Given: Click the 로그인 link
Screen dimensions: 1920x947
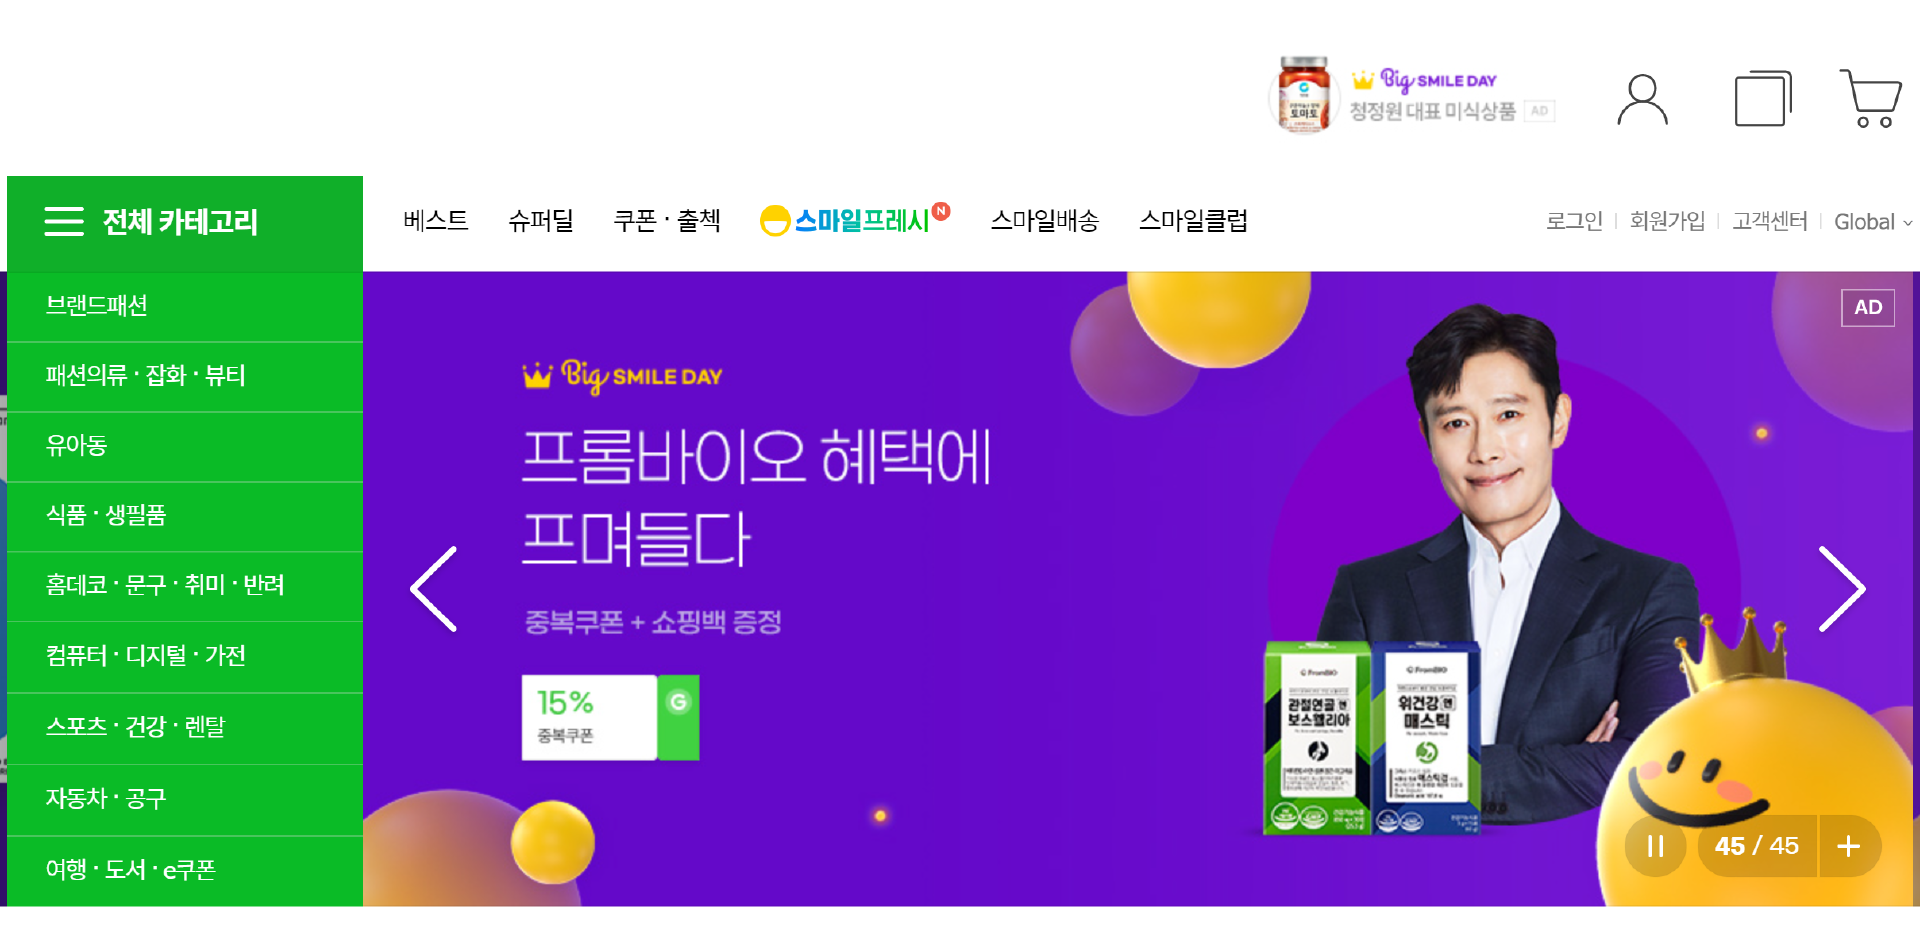Looking at the screenshot, I should [x=1574, y=221].
